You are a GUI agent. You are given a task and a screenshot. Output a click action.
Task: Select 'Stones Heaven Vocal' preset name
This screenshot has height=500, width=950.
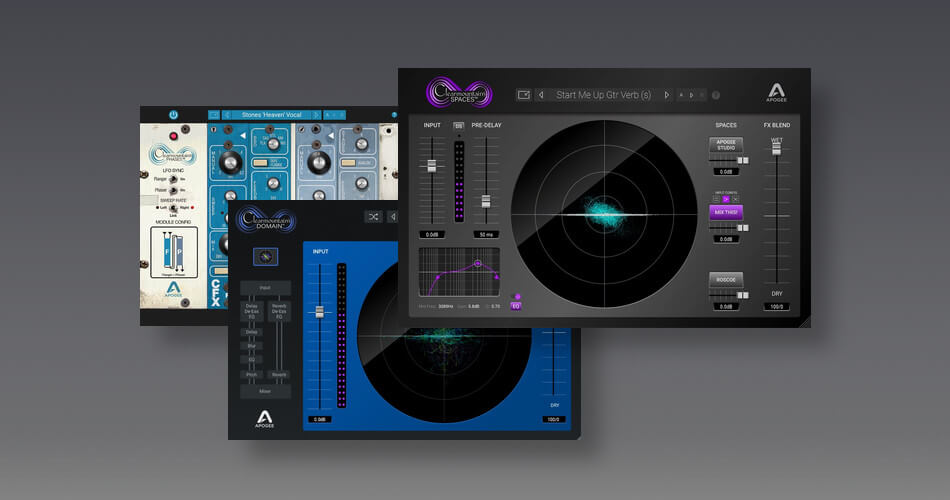pyautogui.click(x=271, y=115)
